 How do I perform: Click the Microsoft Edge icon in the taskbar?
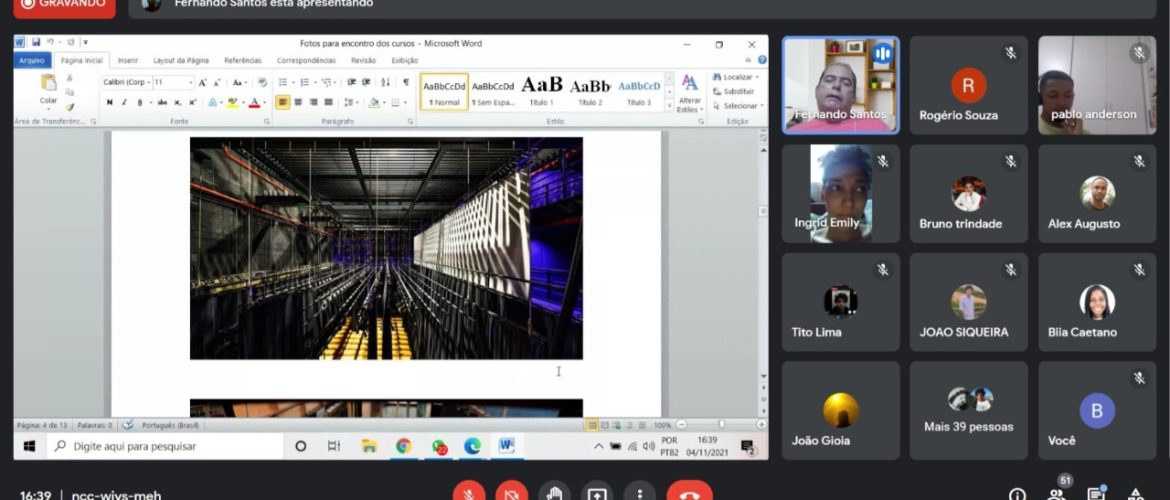472,446
